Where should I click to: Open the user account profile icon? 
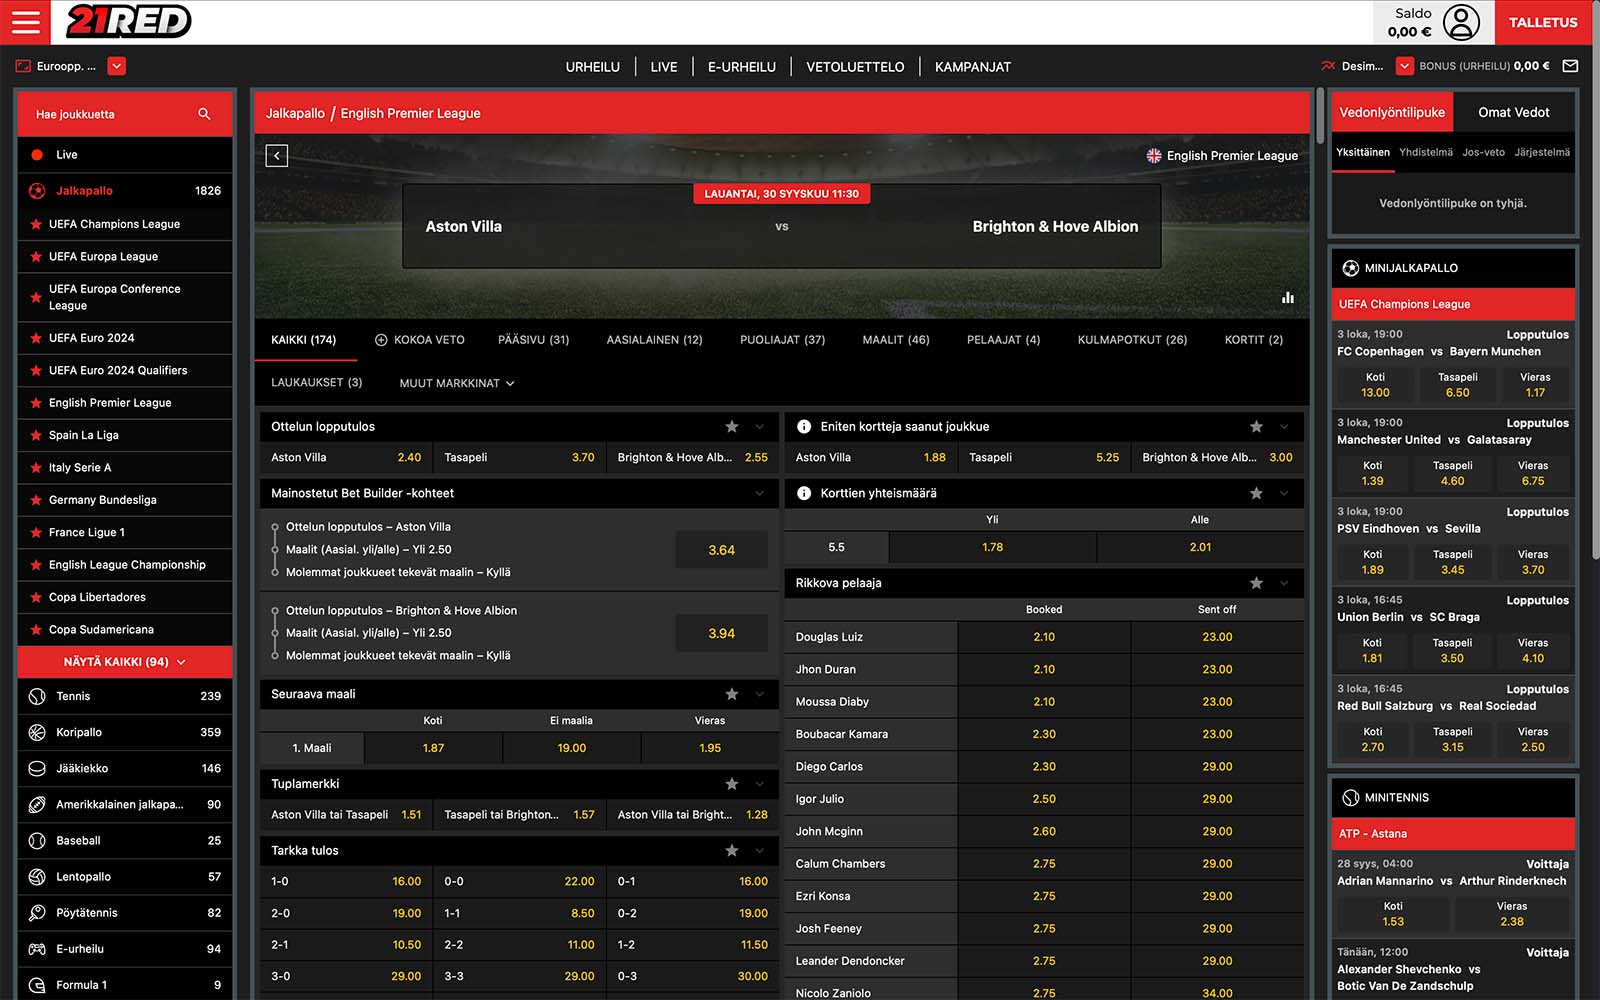pos(1460,22)
